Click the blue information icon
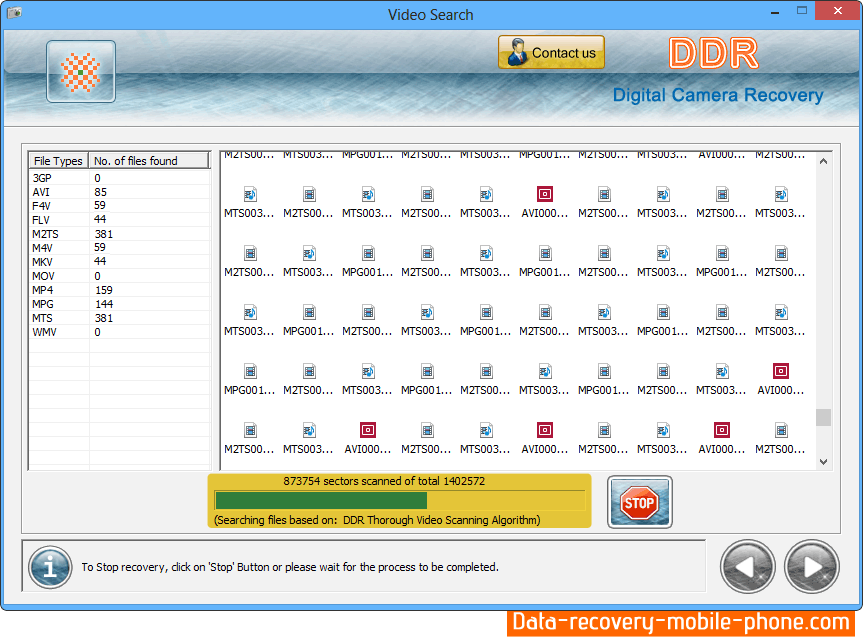The width and height of the screenshot is (863, 637). pyautogui.click(x=50, y=567)
